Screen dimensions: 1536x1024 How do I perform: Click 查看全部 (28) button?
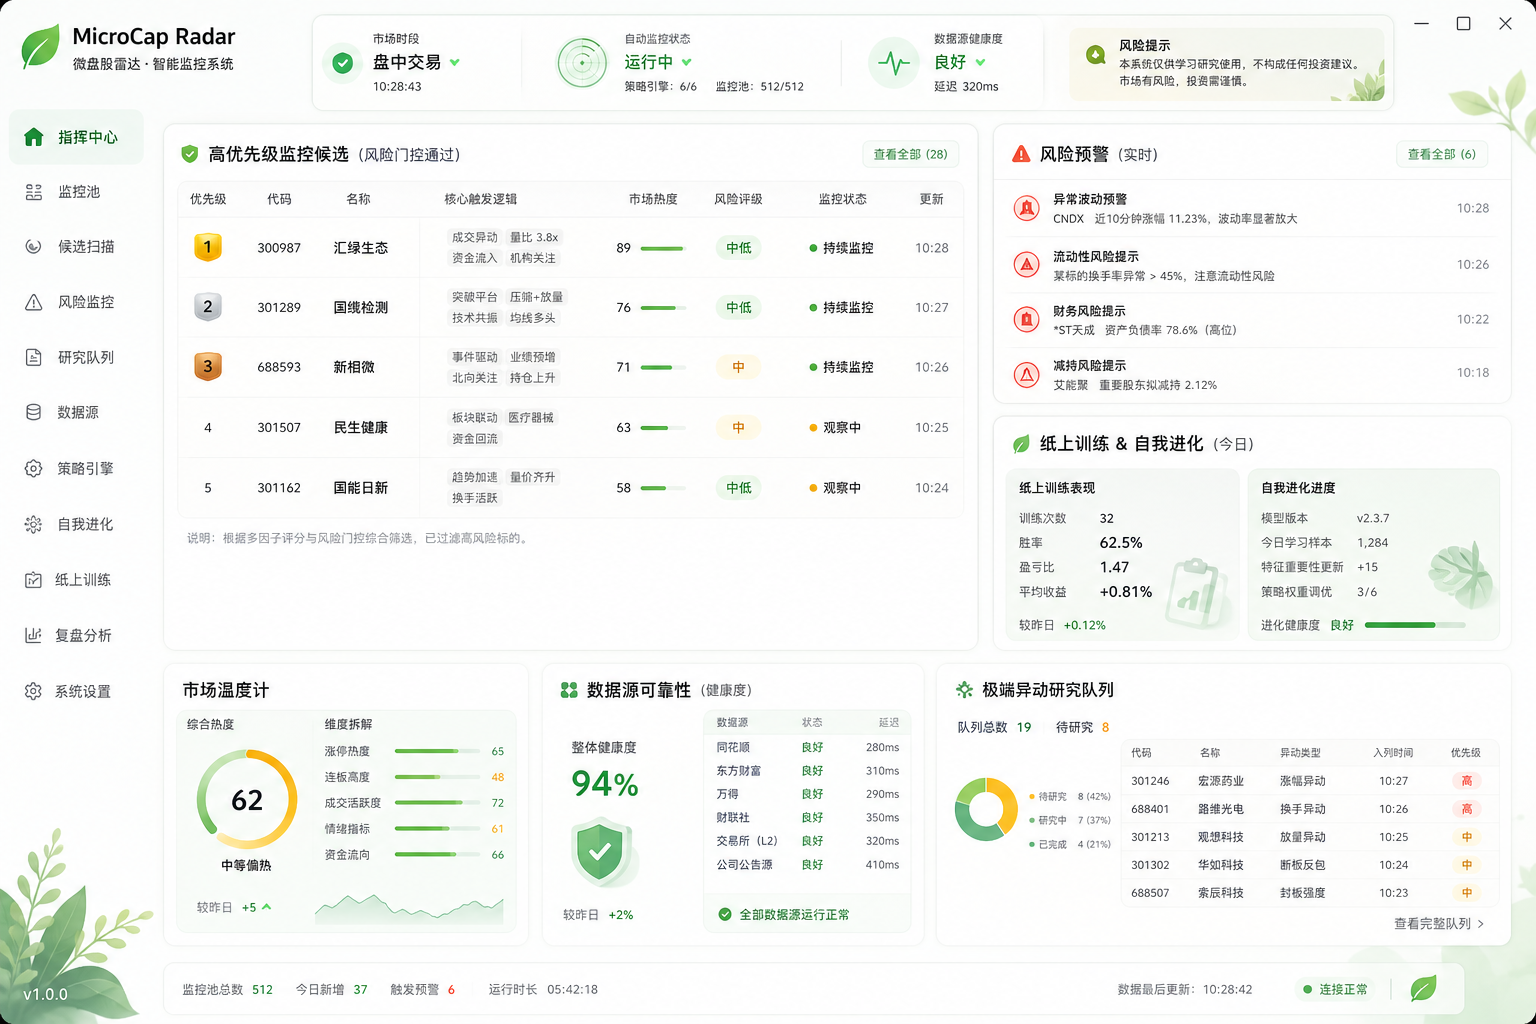(x=910, y=154)
